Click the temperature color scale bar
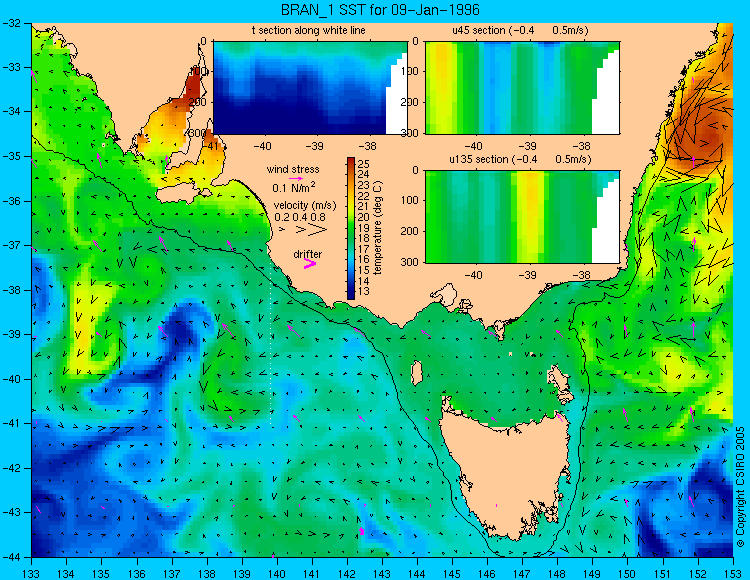Image resolution: width=750 pixels, height=580 pixels. click(351, 228)
